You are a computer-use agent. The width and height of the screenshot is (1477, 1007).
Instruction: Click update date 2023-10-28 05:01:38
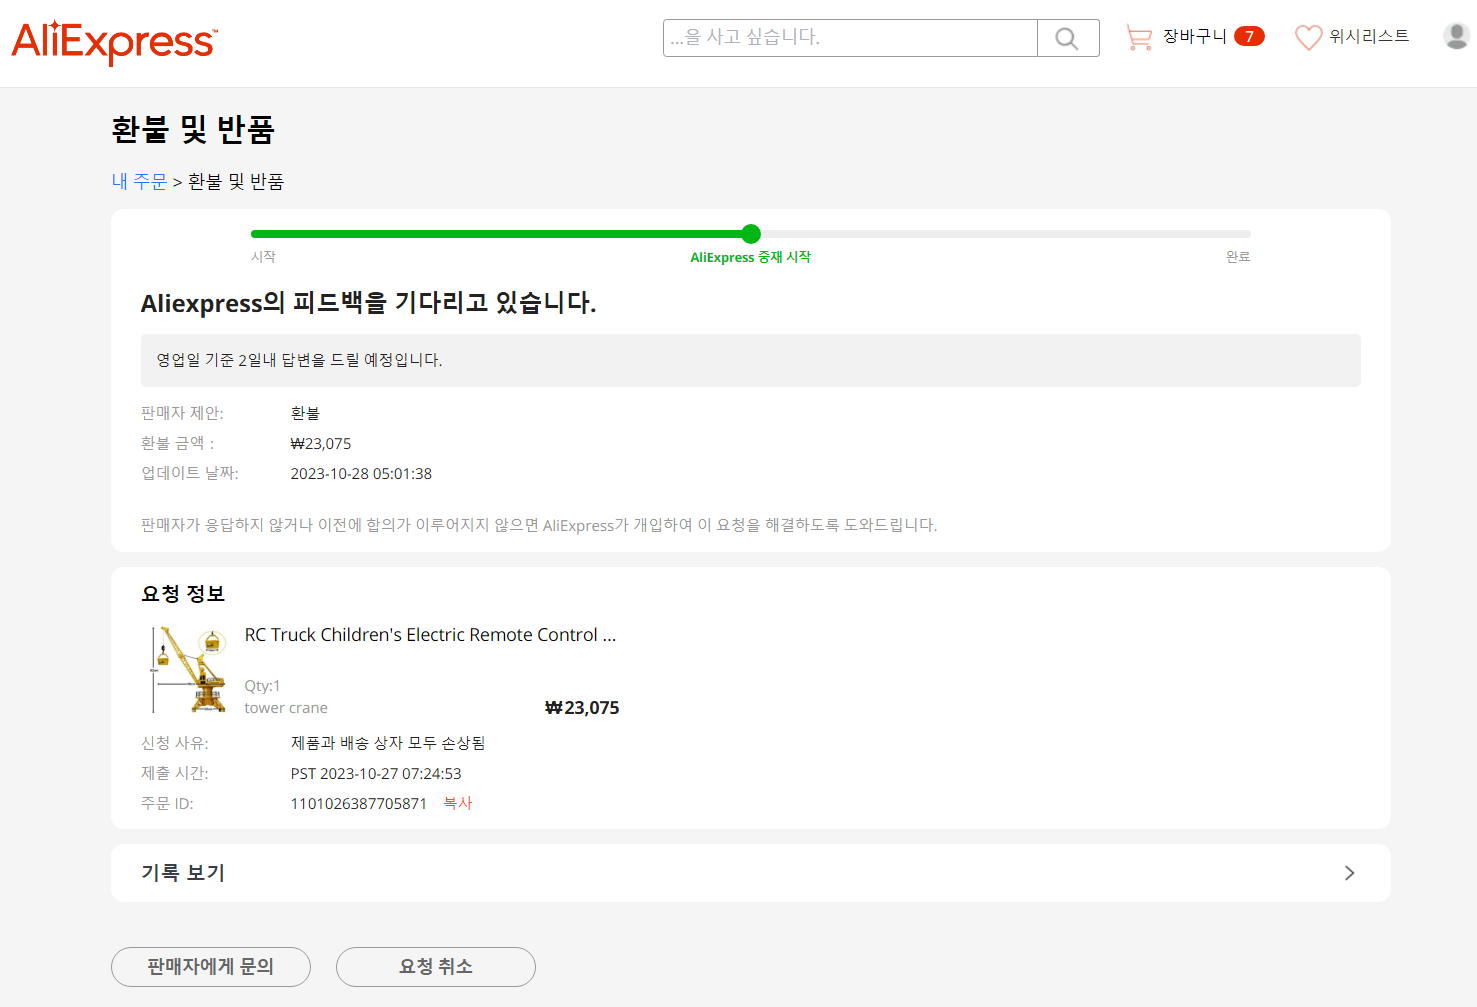(361, 474)
